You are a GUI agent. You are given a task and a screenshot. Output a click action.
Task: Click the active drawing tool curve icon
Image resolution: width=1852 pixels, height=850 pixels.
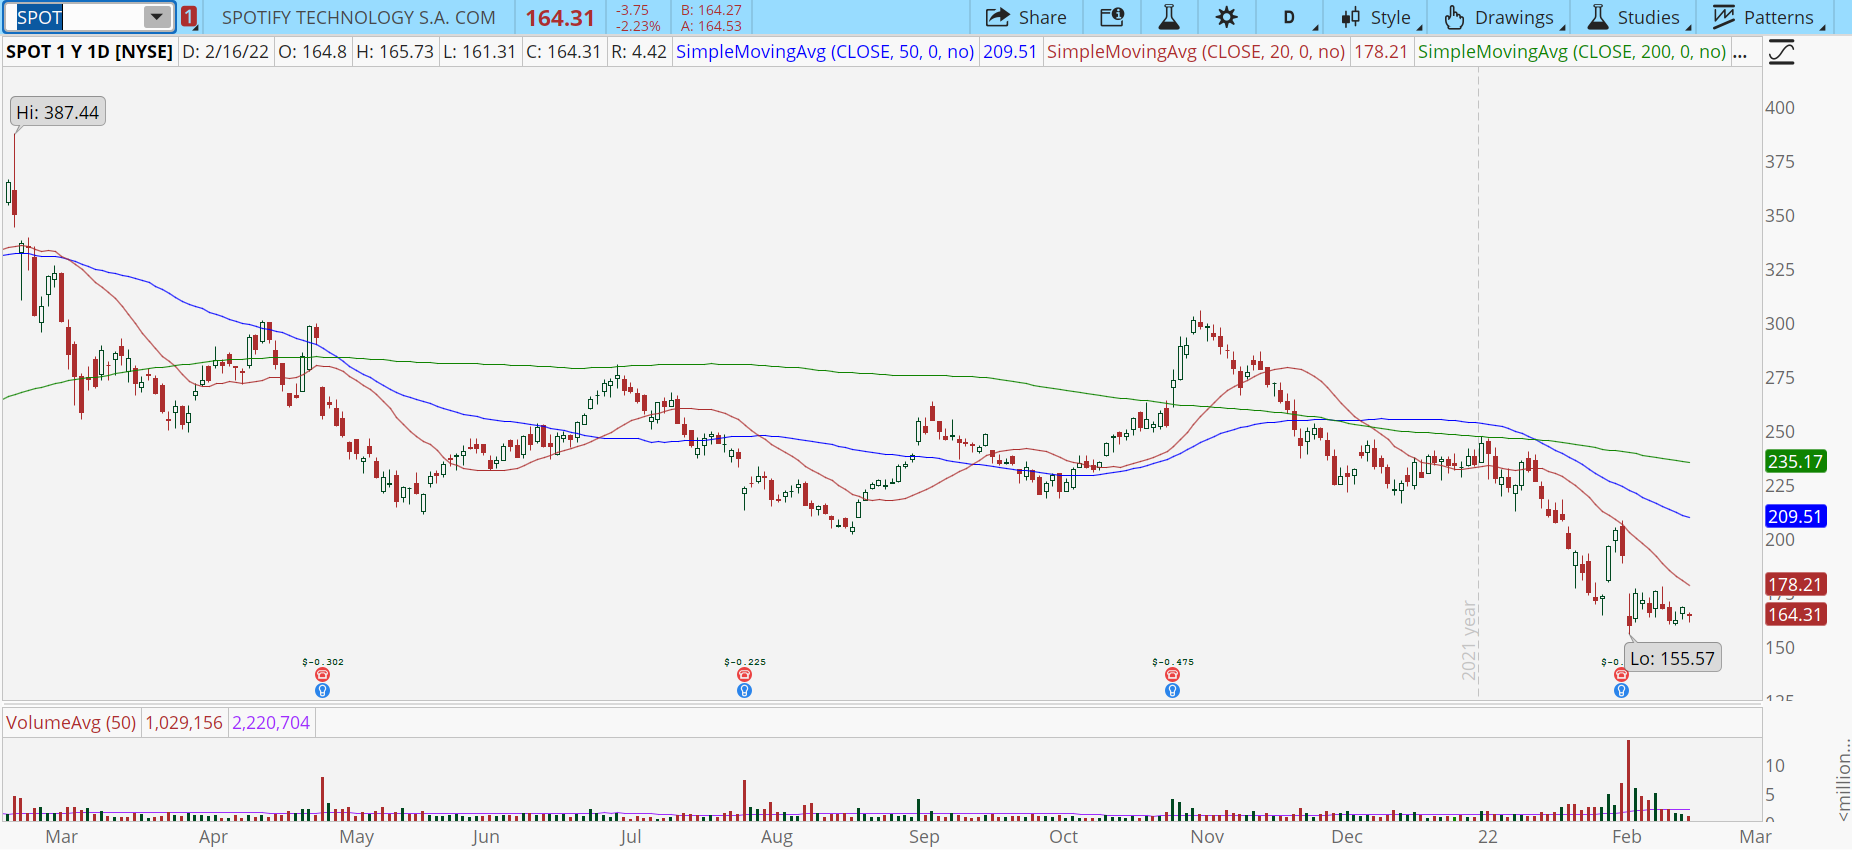tap(1781, 52)
